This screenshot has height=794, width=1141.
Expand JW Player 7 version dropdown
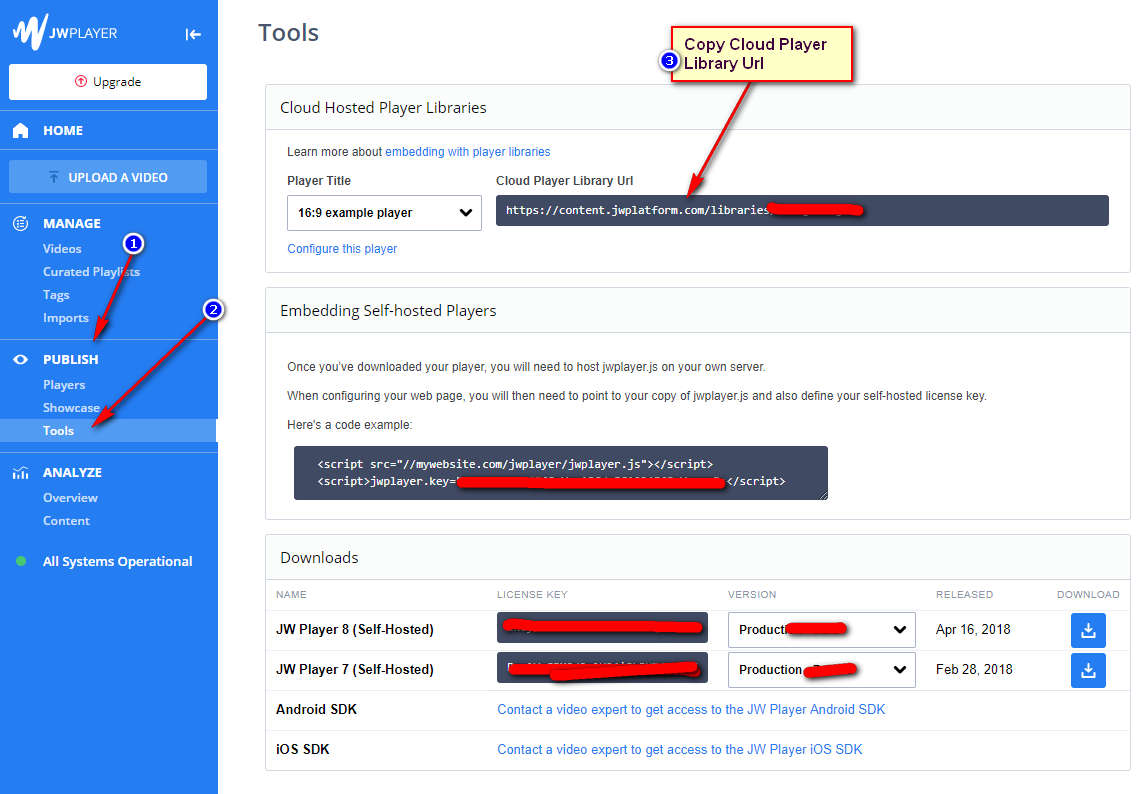click(x=821, y=670)
